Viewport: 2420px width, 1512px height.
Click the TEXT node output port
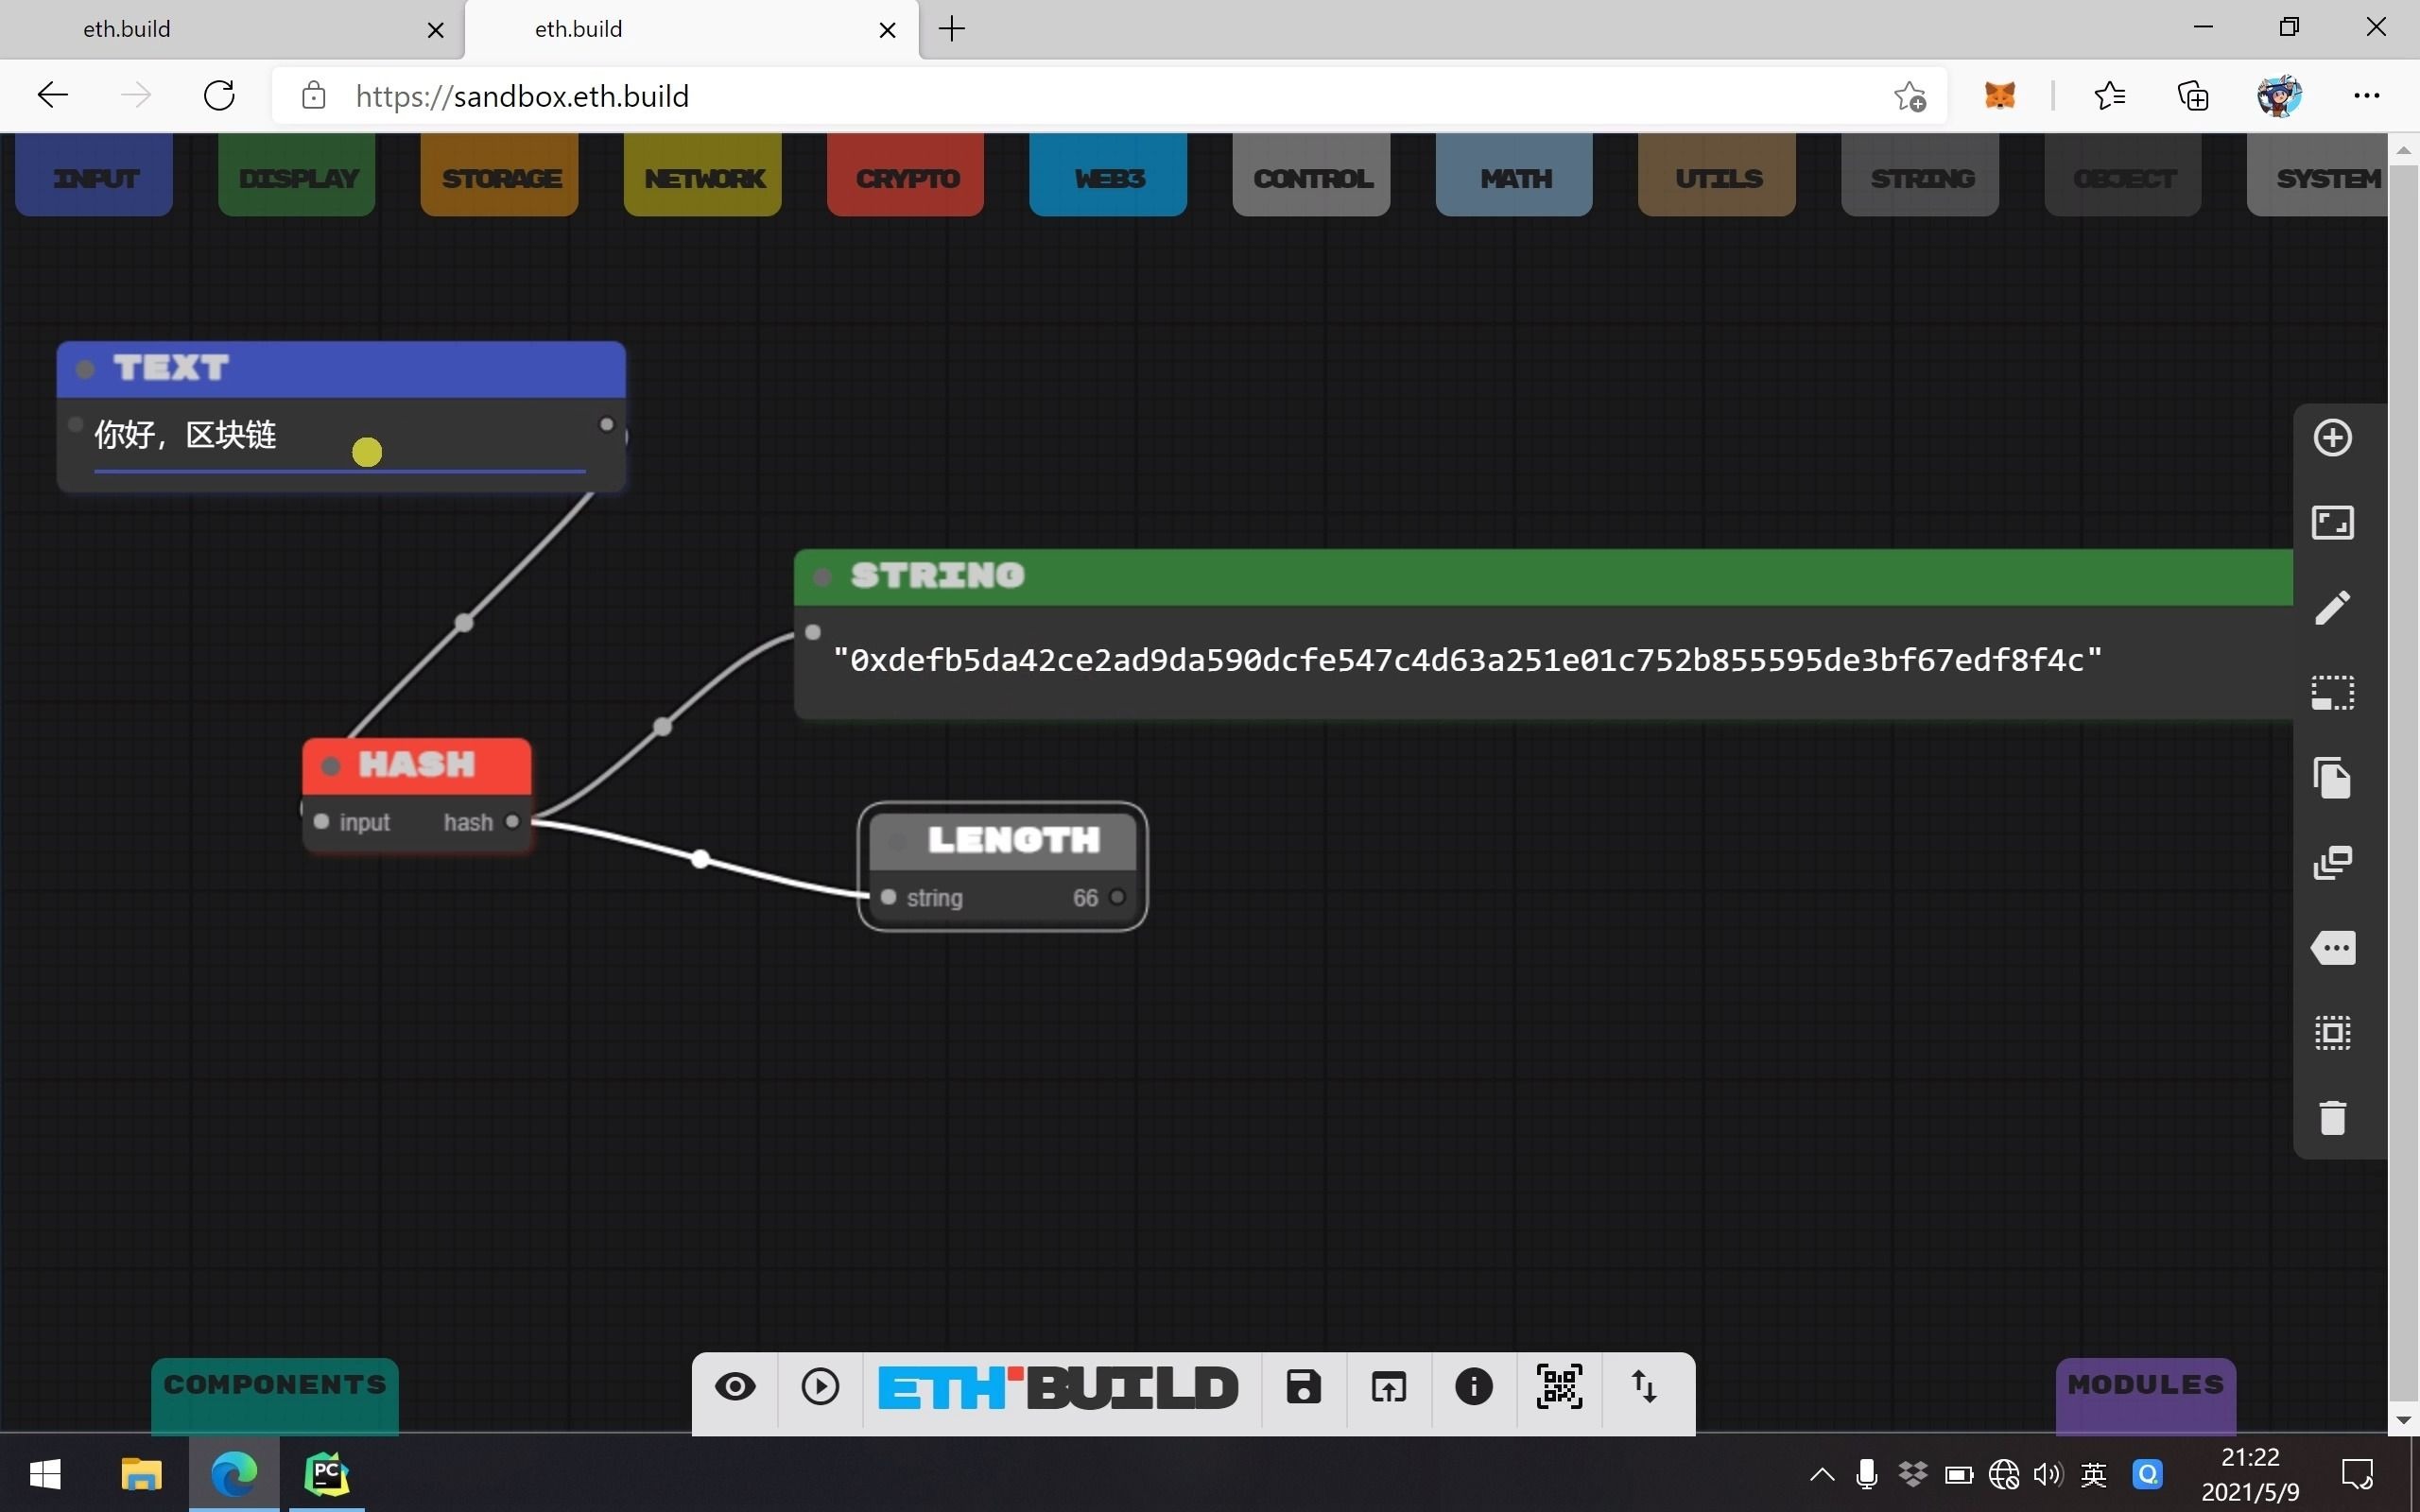point(606,424)
